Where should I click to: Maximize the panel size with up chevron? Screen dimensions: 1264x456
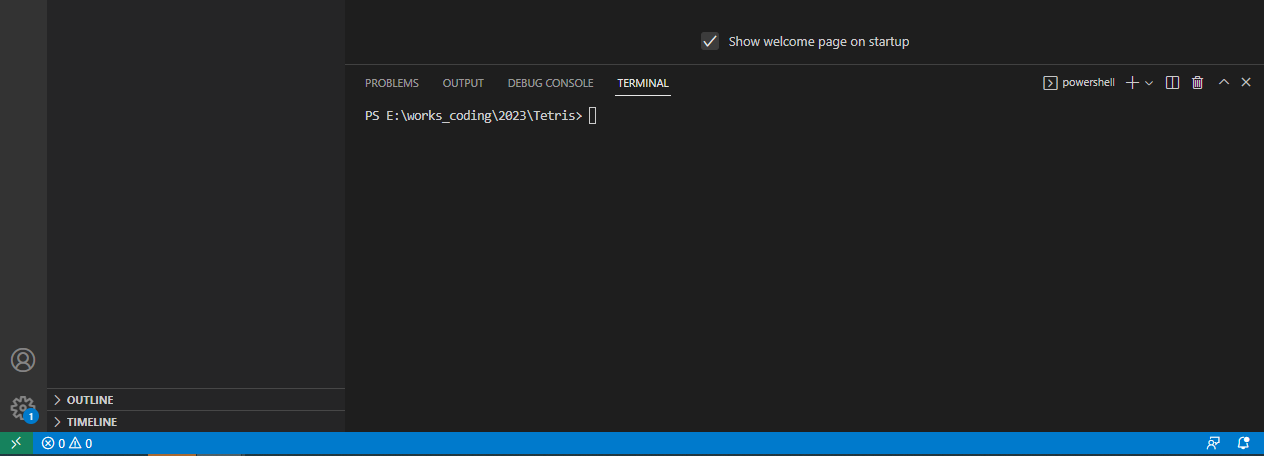pyautogui.click(x=1223, y=83)
